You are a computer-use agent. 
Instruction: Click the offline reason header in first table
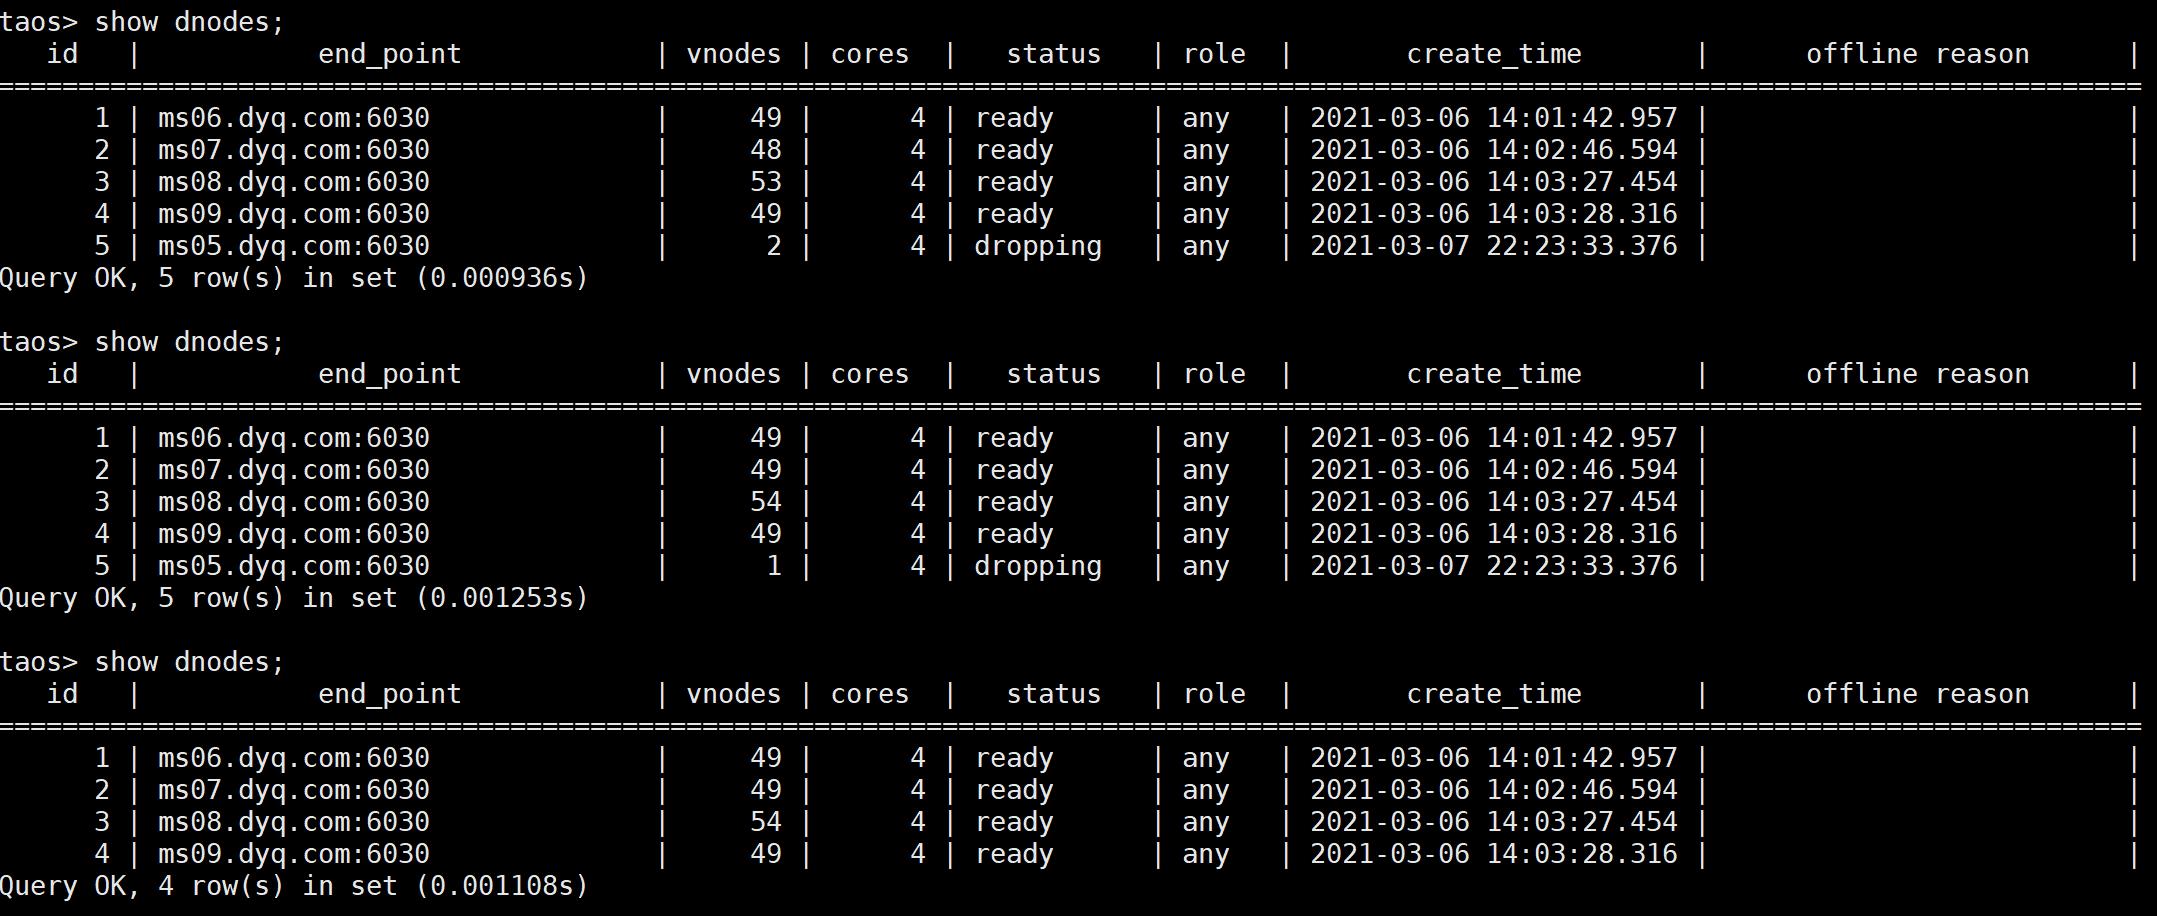(x=1918, y=53)
